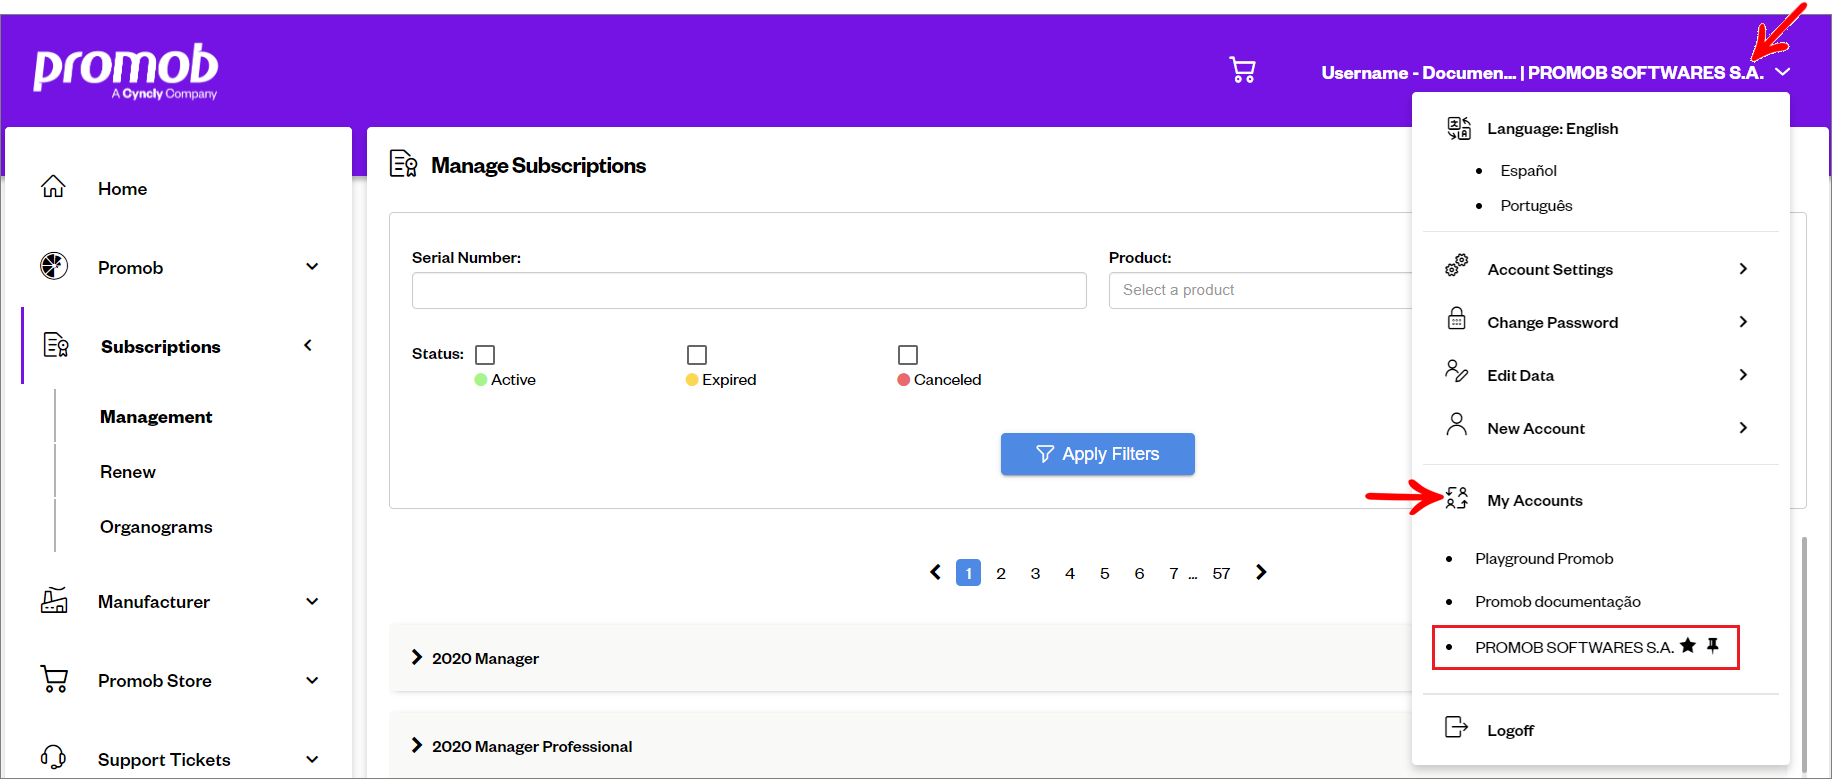Go to page 3

[1035, 573]
